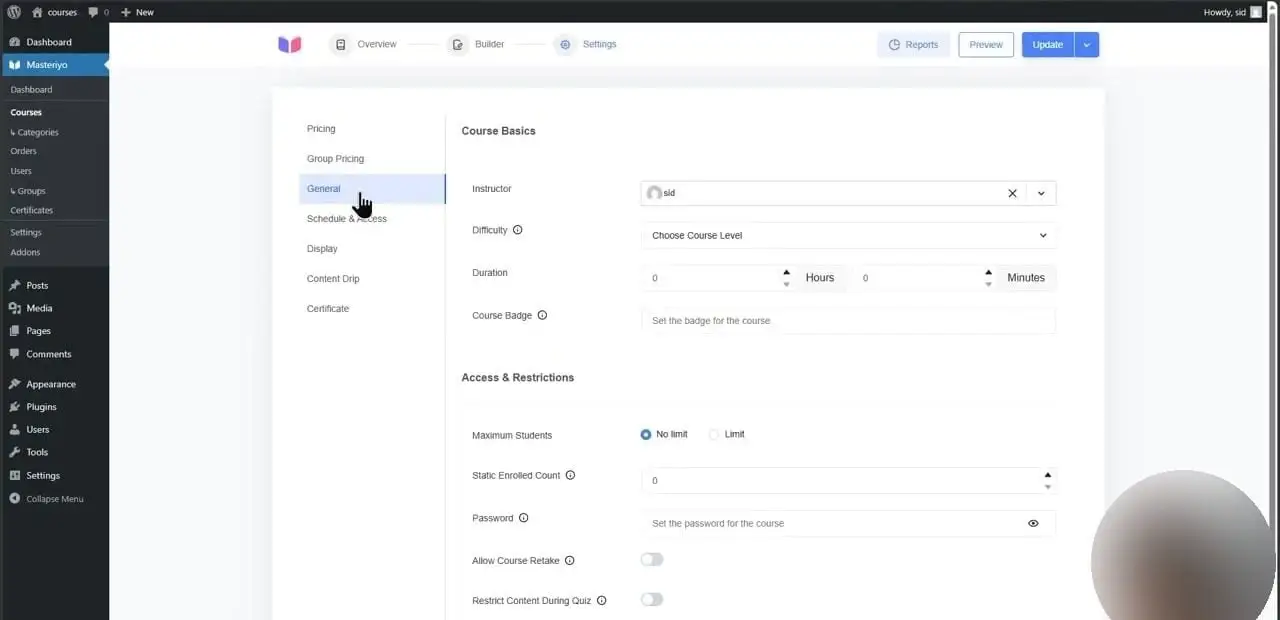Viewport: 1280px width, 620px height.
Task: Click the Course Badge input field
Action: 848,320
